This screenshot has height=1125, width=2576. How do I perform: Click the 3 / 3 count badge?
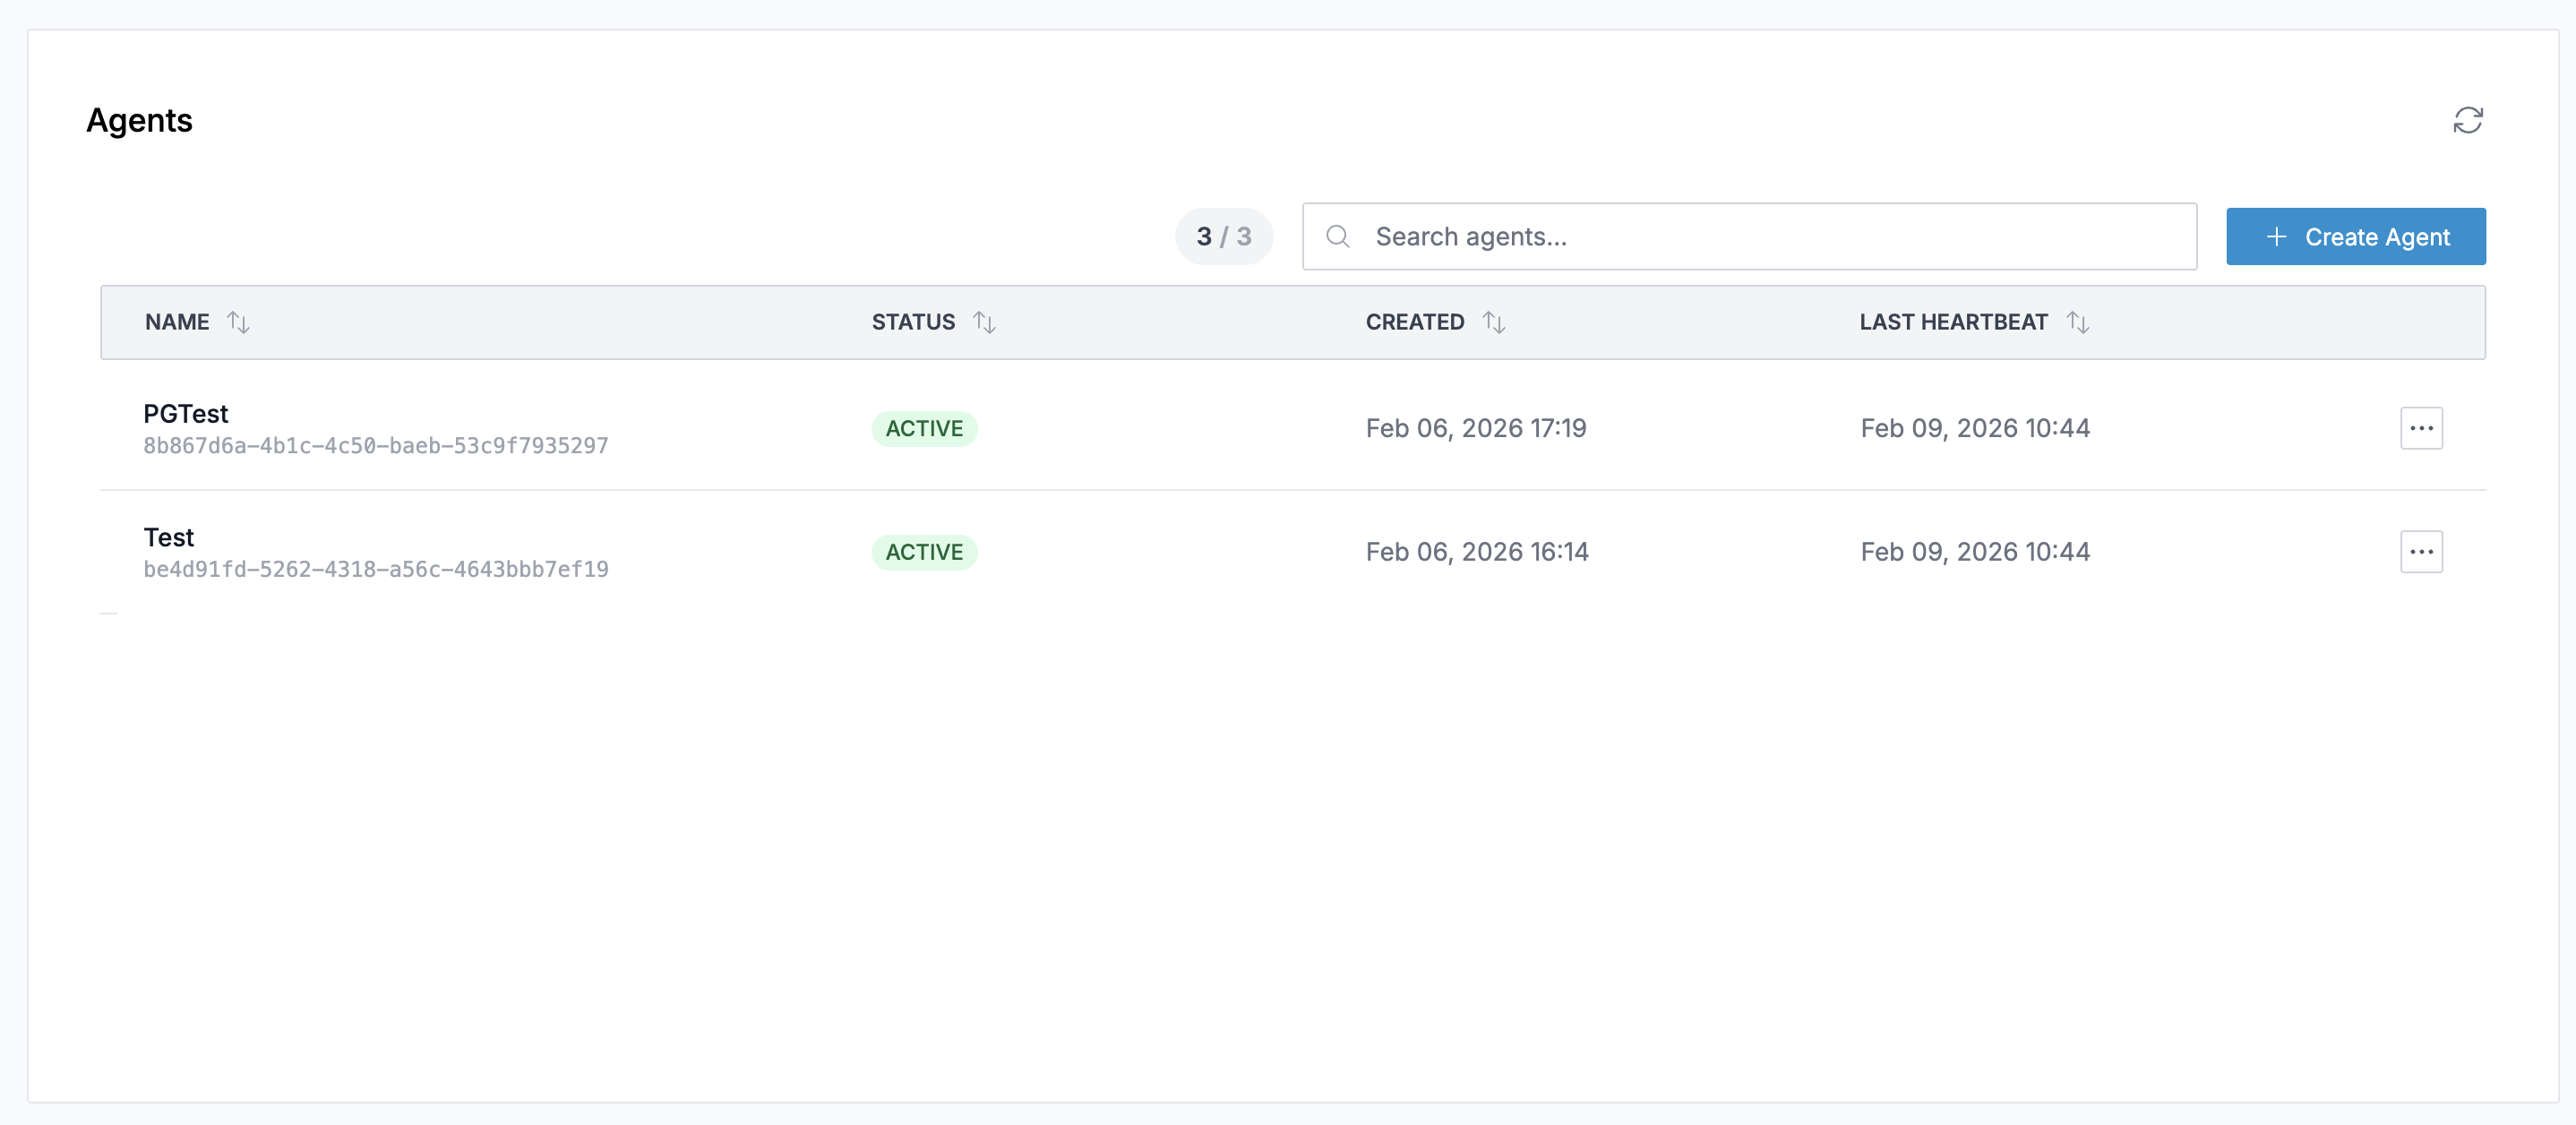(1223, 236)
